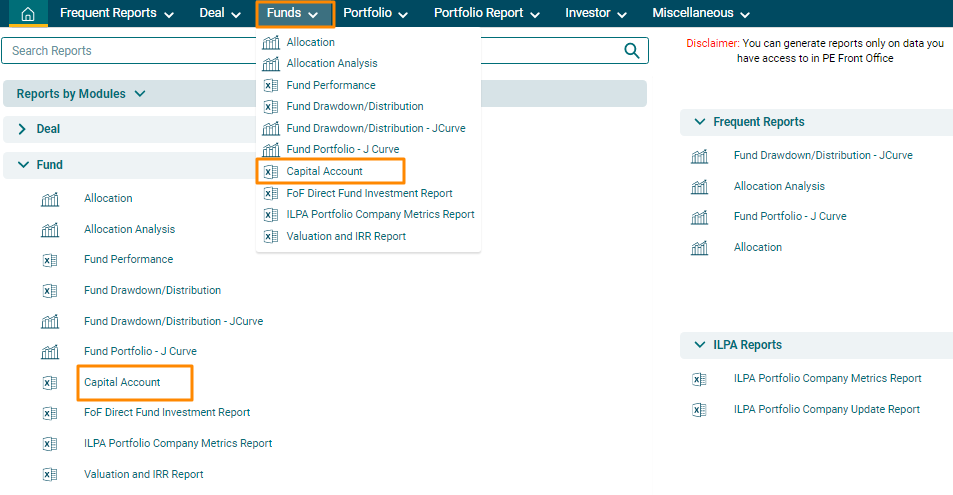Open Fund Drawdown/Distribution - JCurve in Frequent Reports
The image size is (953, 495).
pos(822,156)
